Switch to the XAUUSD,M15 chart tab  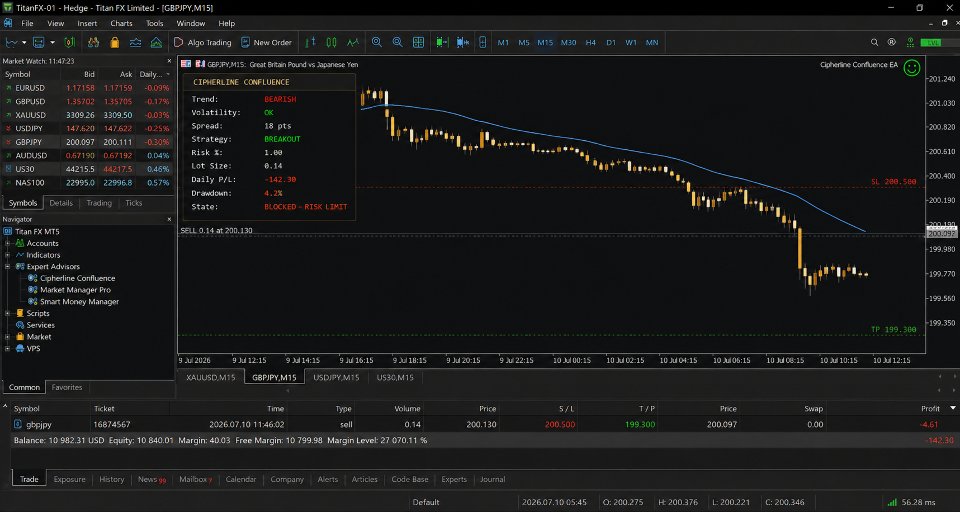211,377
